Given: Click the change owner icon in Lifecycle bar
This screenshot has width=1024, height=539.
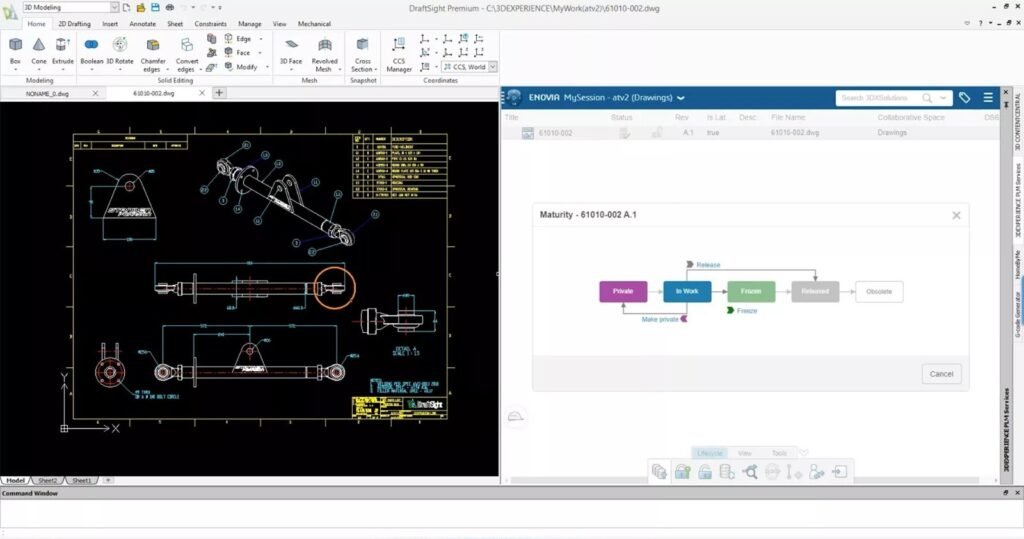Looking at the screenshot, I should click(x=816, y=472).
